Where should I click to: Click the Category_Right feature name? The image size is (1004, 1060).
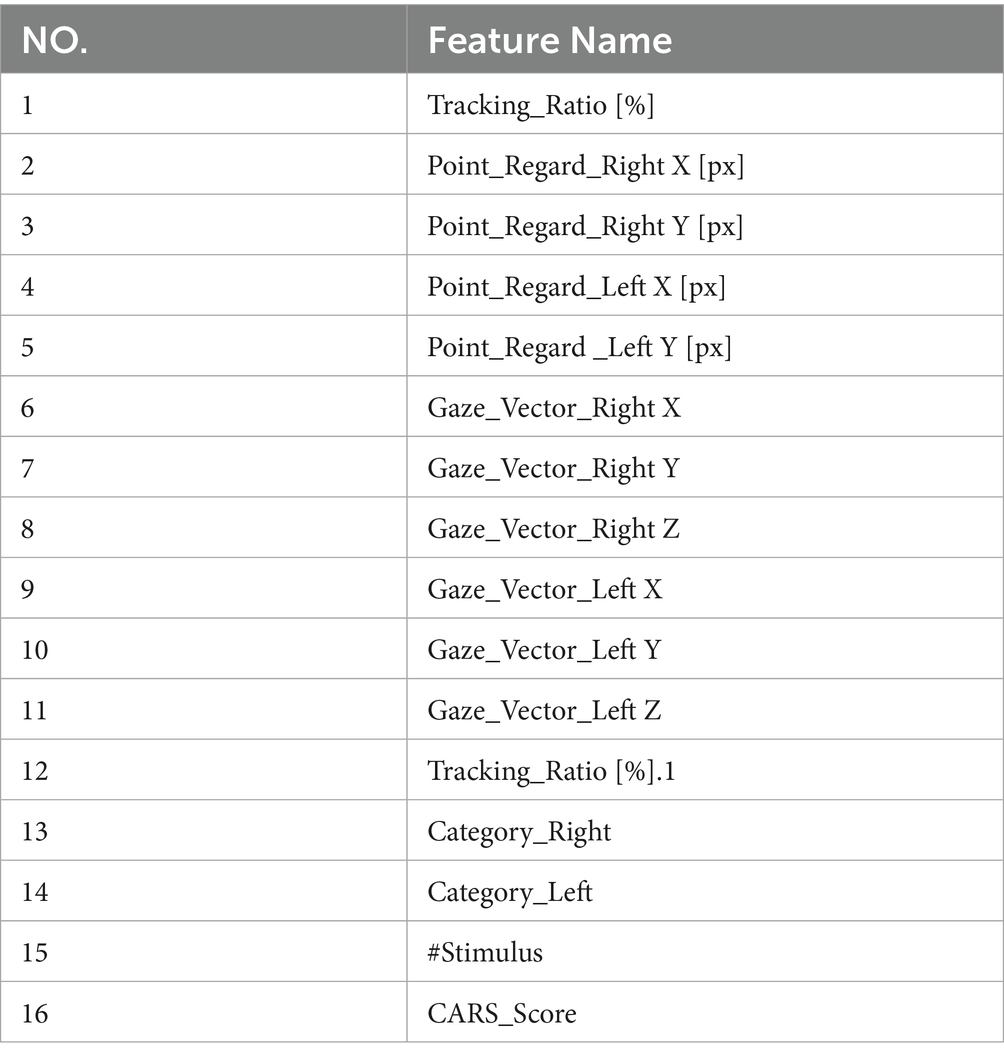519,832
